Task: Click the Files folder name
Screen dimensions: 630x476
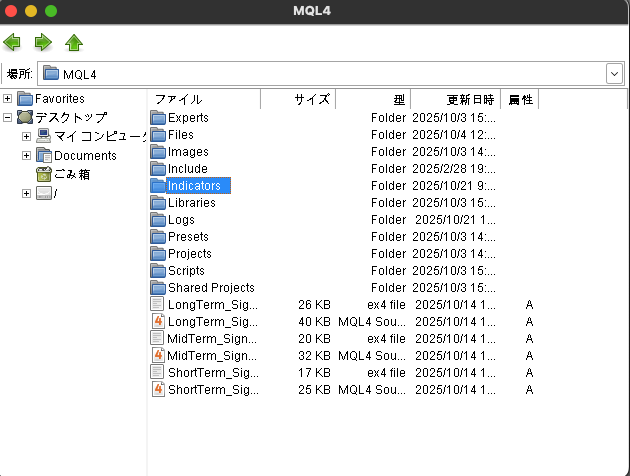Action: click(180, 135)
